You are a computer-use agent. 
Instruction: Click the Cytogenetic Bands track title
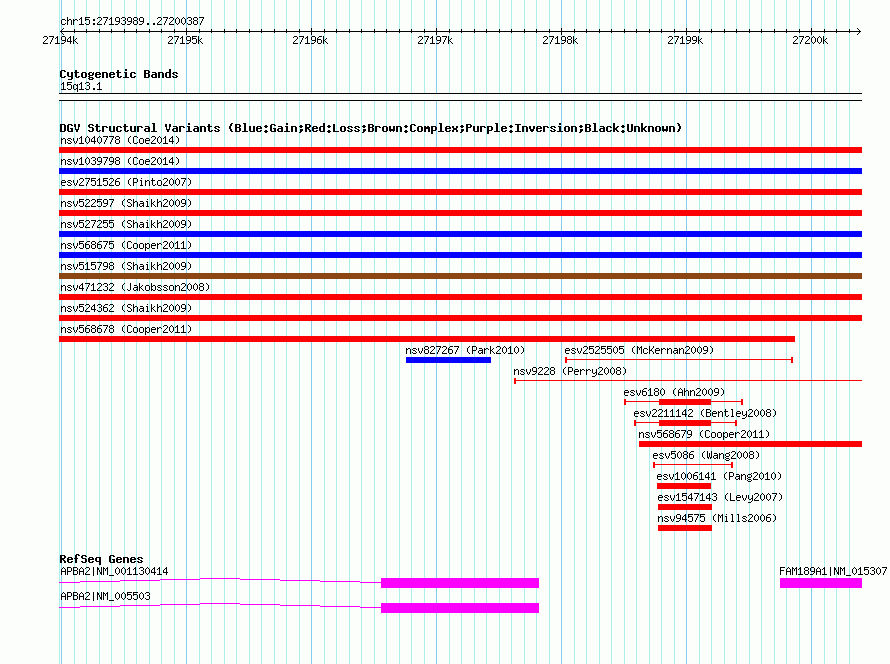tap(119, 74)
